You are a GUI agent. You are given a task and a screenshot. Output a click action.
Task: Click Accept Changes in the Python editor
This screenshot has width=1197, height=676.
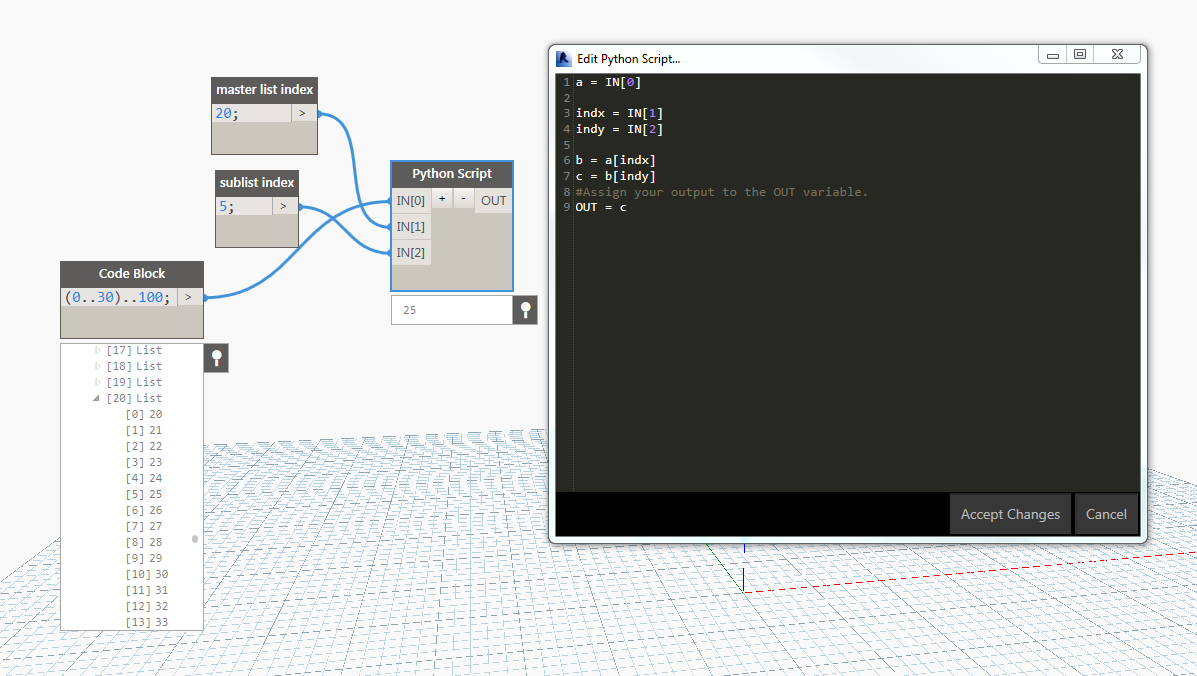click(x=1010, y=514)
